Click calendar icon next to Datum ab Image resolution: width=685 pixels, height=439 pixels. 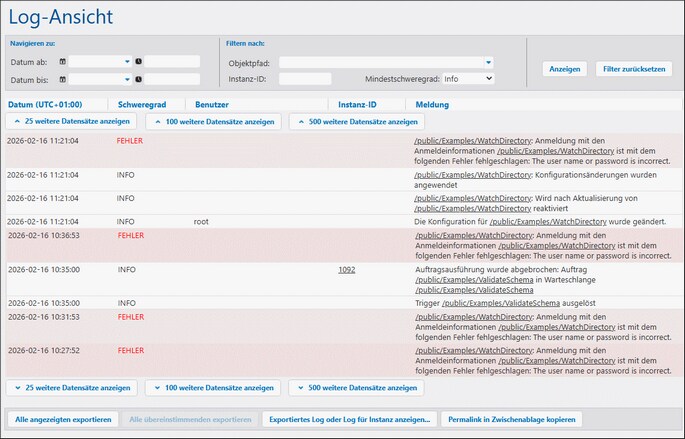click(62, 62)
